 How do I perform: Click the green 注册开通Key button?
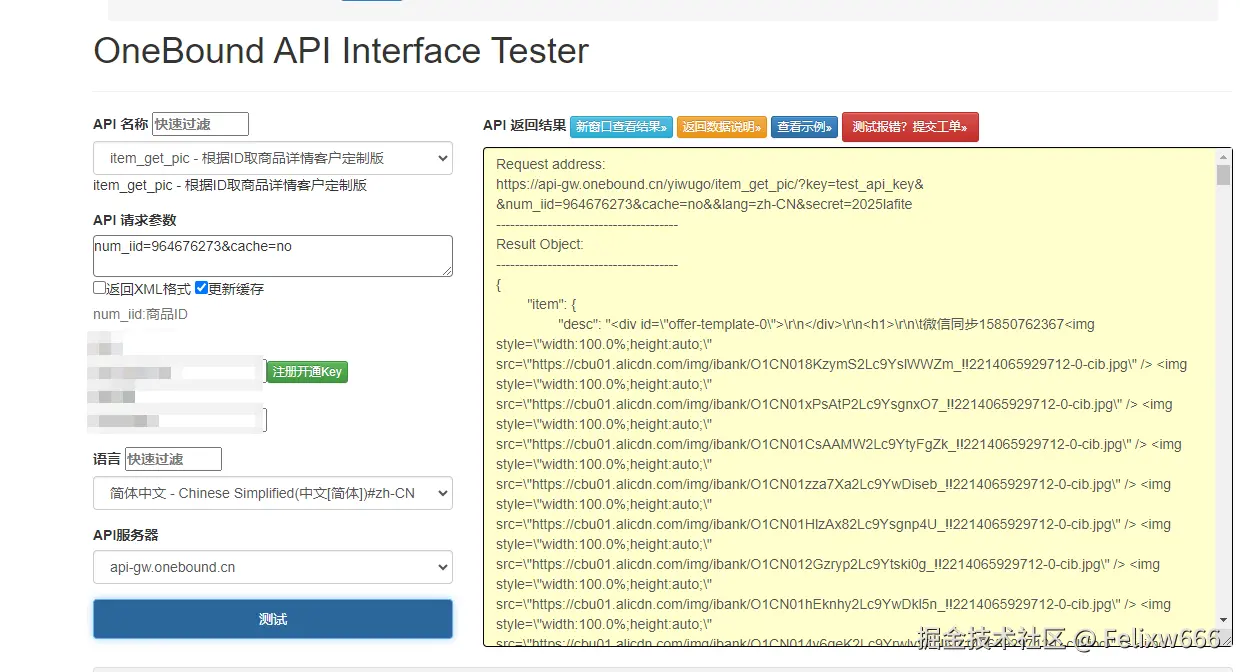click(307, 371)
